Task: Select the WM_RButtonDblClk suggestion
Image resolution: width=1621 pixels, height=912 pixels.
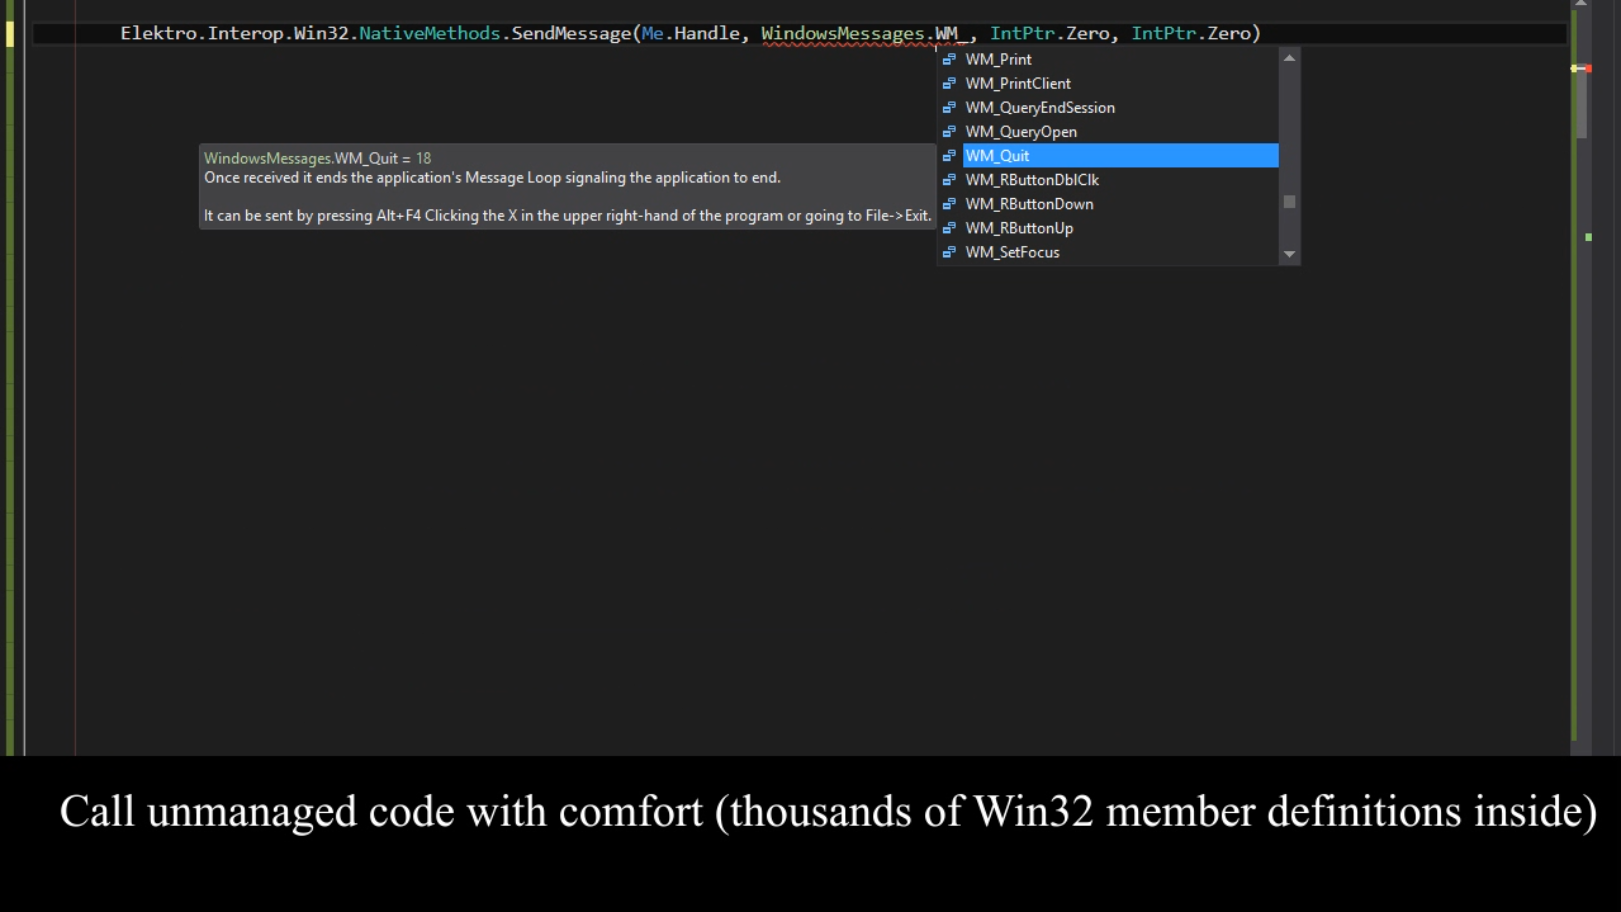Action: (x=1031, y=180)
